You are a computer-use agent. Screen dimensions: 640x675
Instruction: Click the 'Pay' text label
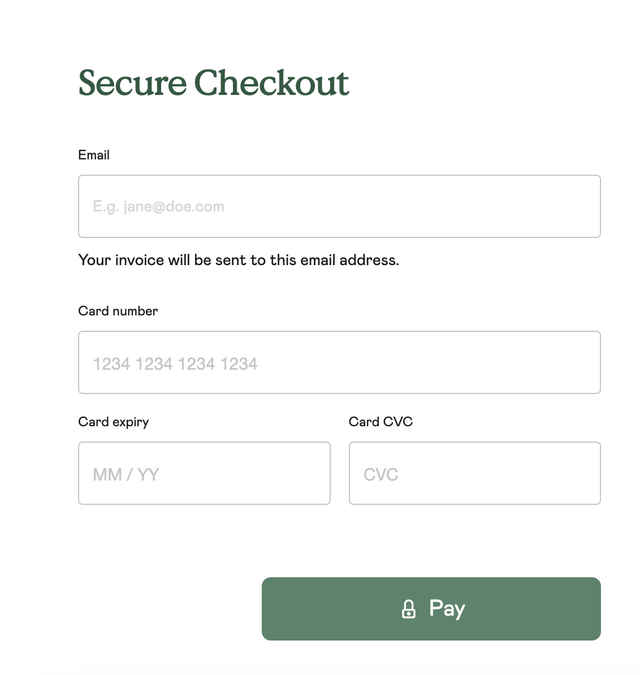pos(447,609)
